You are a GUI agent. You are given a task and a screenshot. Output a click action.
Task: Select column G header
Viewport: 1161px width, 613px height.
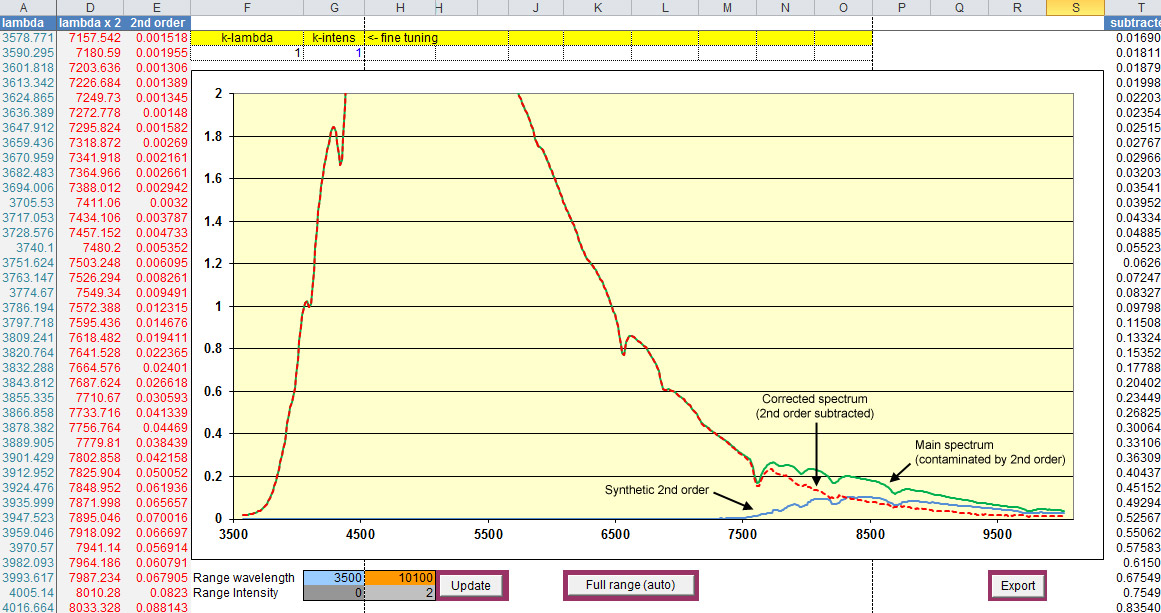(x=334, y=7)
